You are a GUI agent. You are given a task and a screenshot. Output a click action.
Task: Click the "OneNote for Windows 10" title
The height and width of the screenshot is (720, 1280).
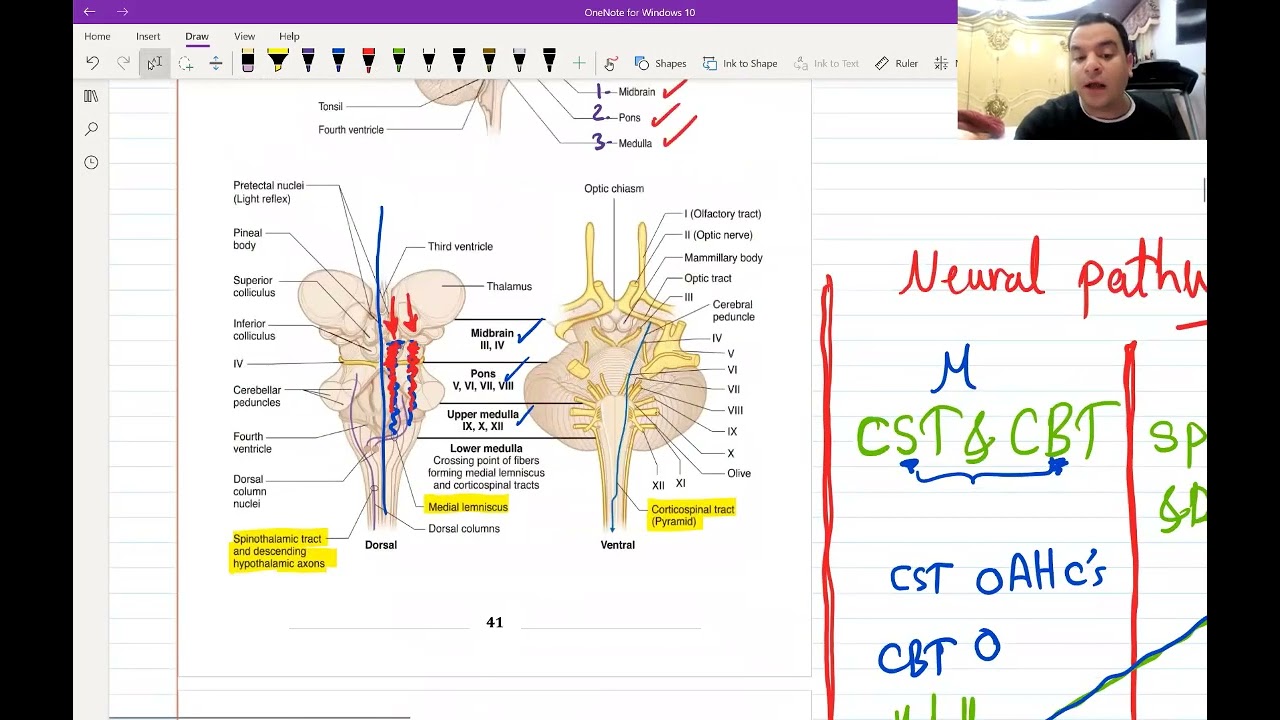(640, 12)
